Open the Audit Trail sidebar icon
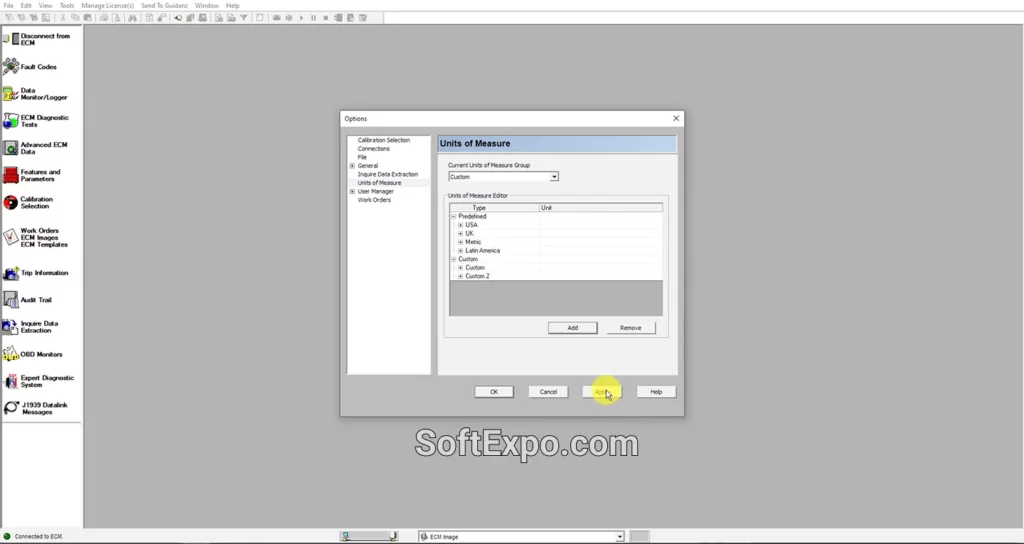The height and width of the screenshot is (544, 1024). click(10, 300)
